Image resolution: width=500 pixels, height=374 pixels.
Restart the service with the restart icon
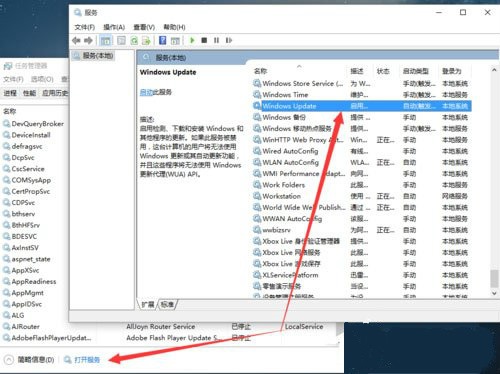pyautogui.click(x=229, y=40)
